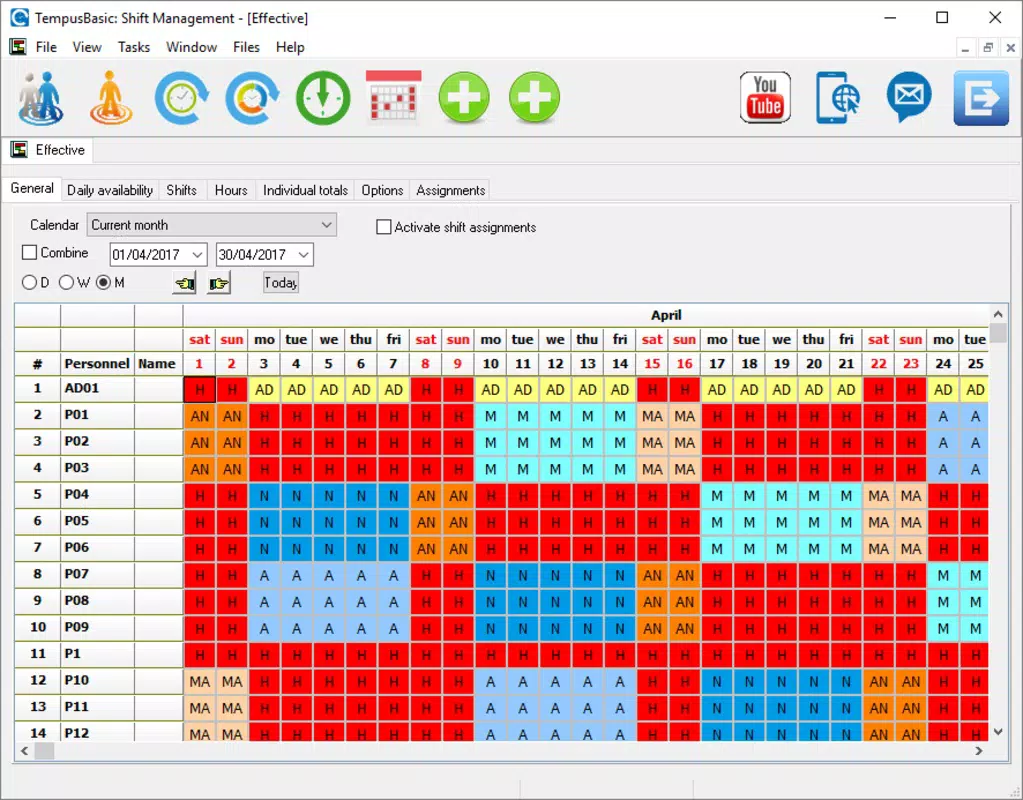1023x800 pixels.
Task: Click the horizontal scrollbar left arrow
Action: pos(25,751)
